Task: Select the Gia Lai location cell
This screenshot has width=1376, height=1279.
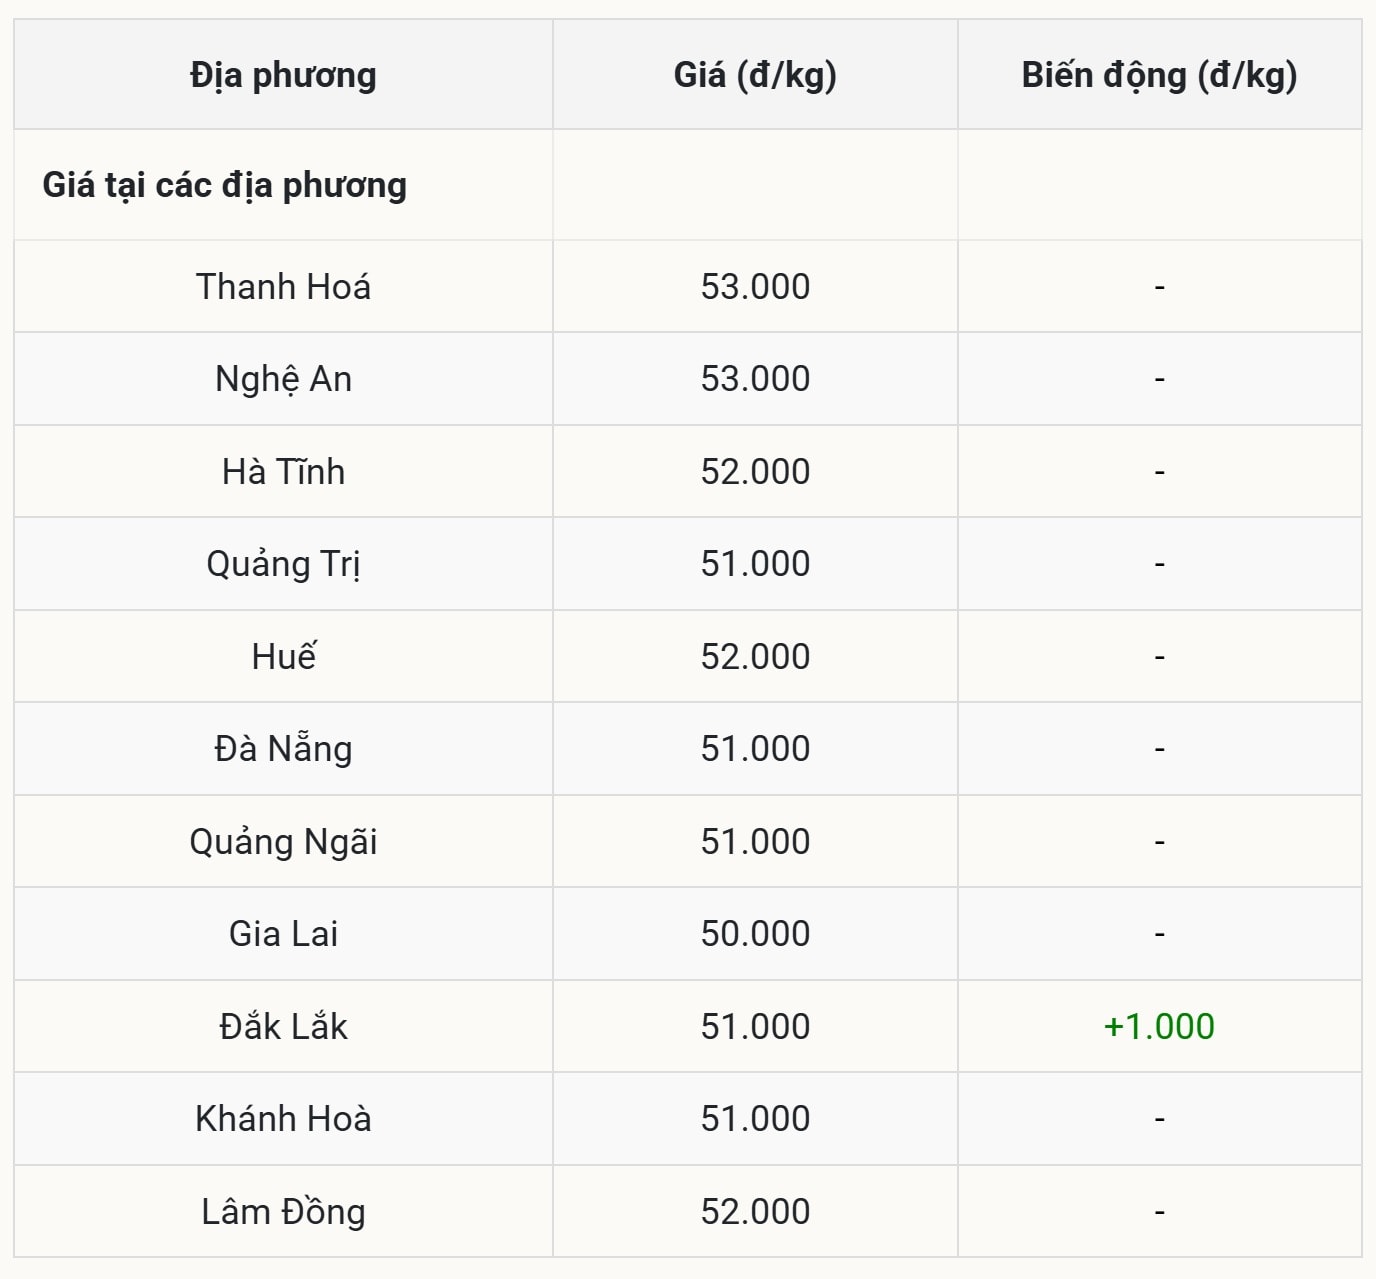Action: click(283, 934)
